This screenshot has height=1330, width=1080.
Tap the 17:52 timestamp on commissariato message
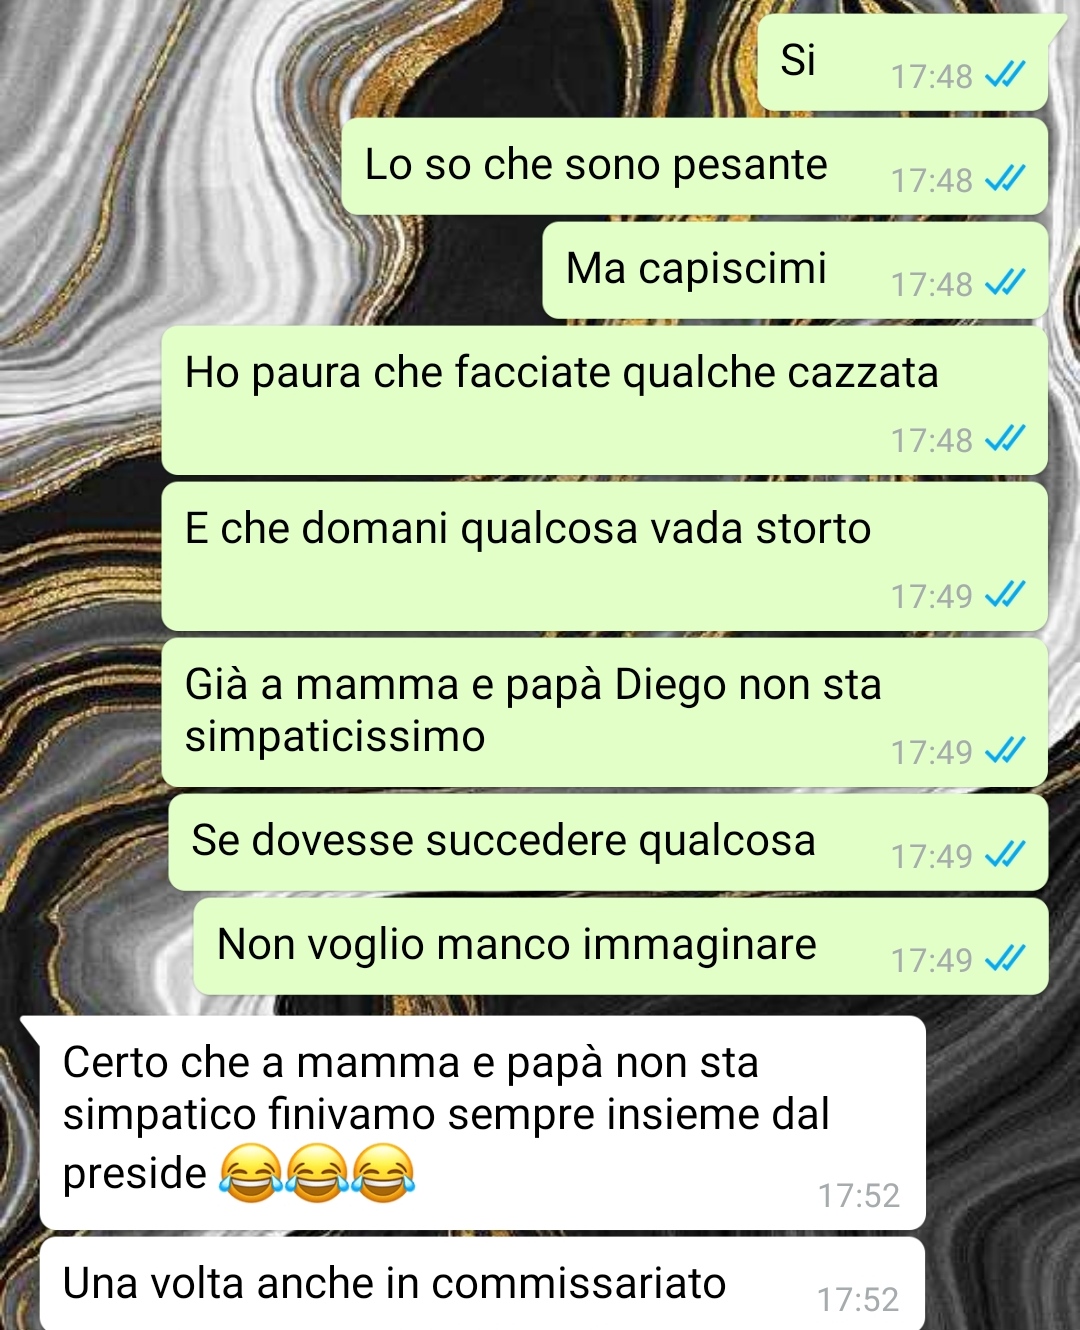pos(858,1299)
